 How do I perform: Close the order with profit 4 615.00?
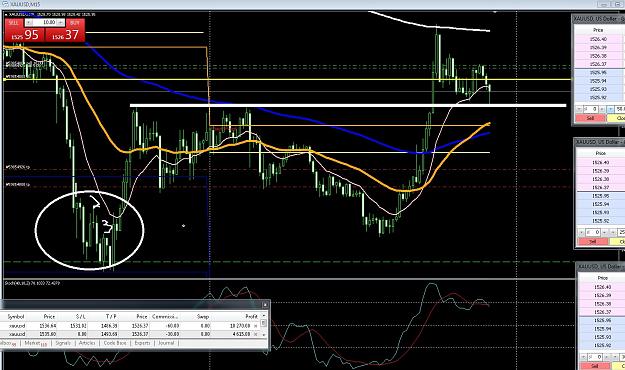(256, 334)
